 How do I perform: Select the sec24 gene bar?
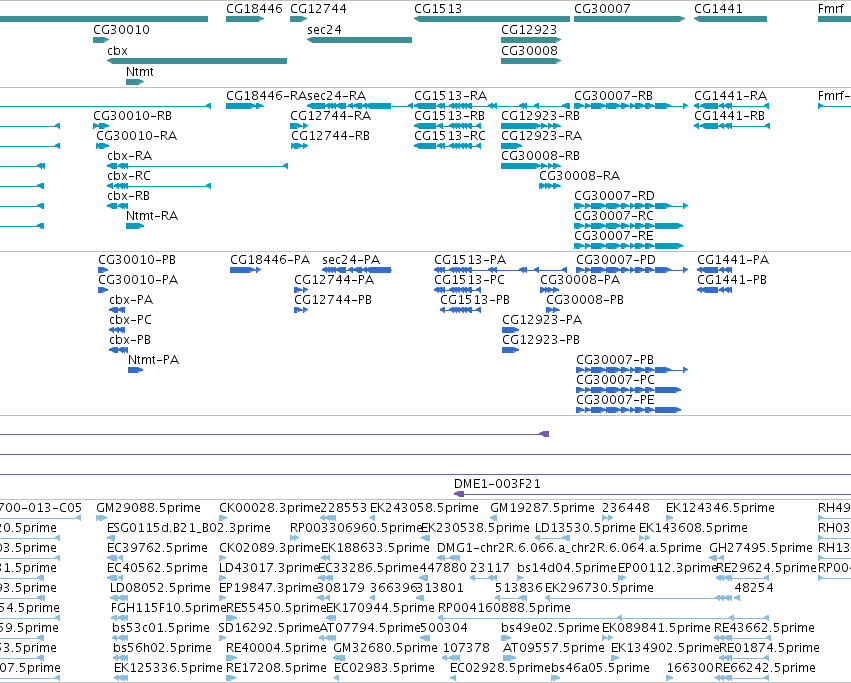359,40
